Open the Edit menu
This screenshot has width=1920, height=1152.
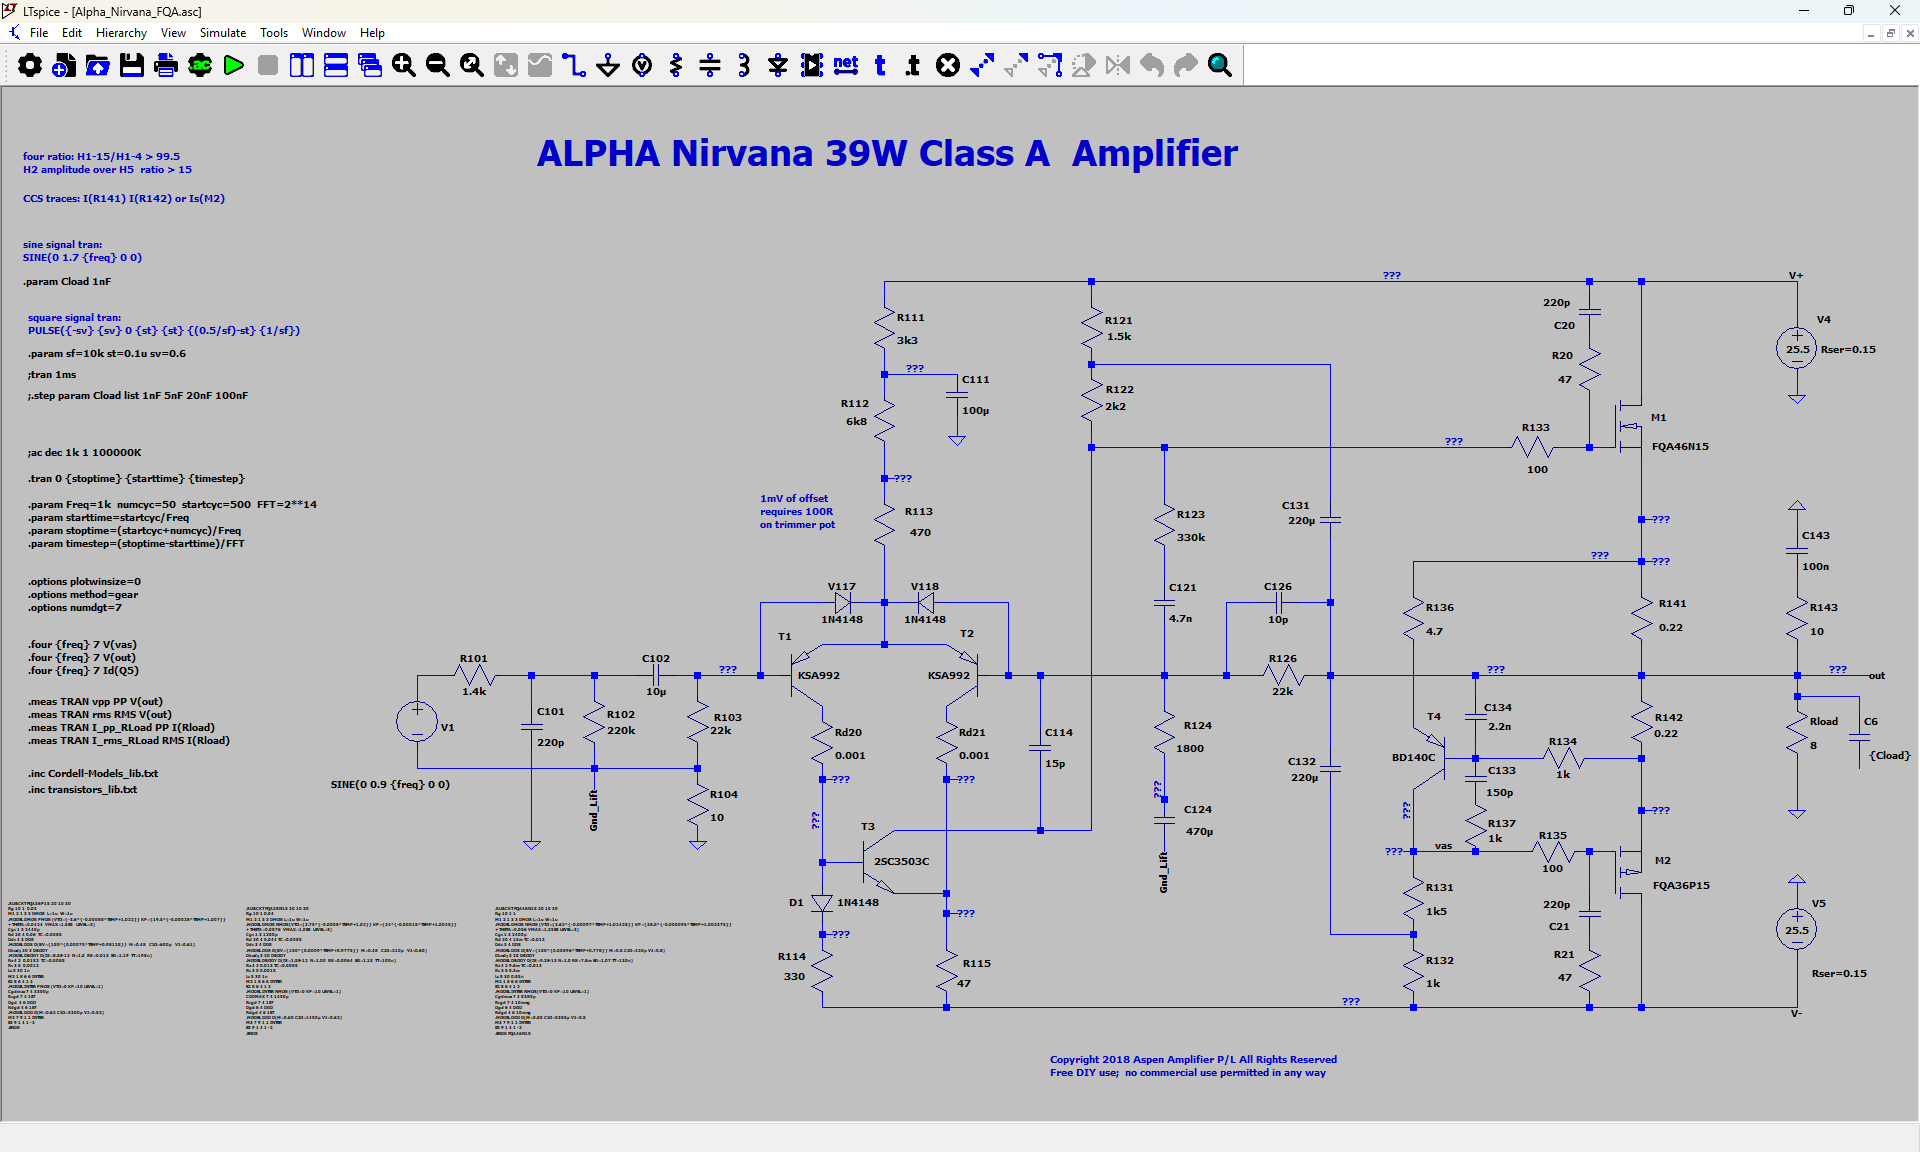click(72, 33)
